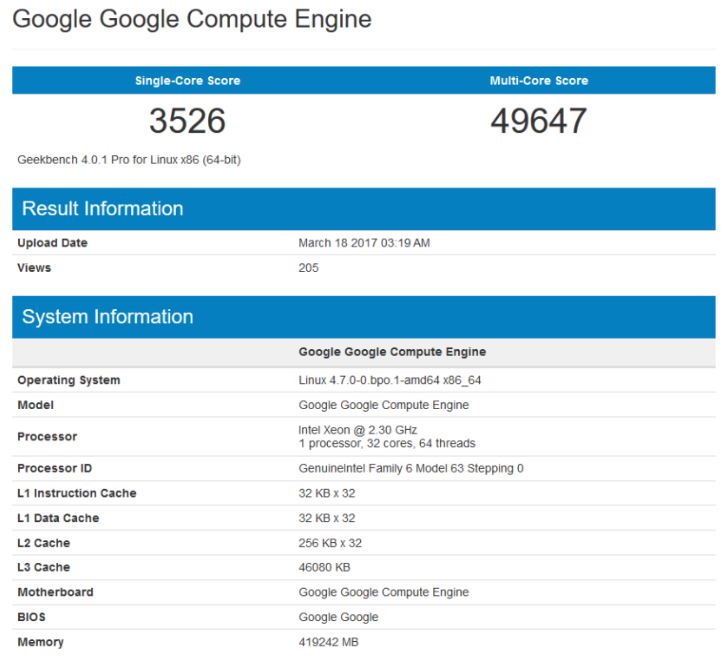Screen dimensions: 726x658
Task: Click the L2 Cache label
Action: (x=44, y=543)
